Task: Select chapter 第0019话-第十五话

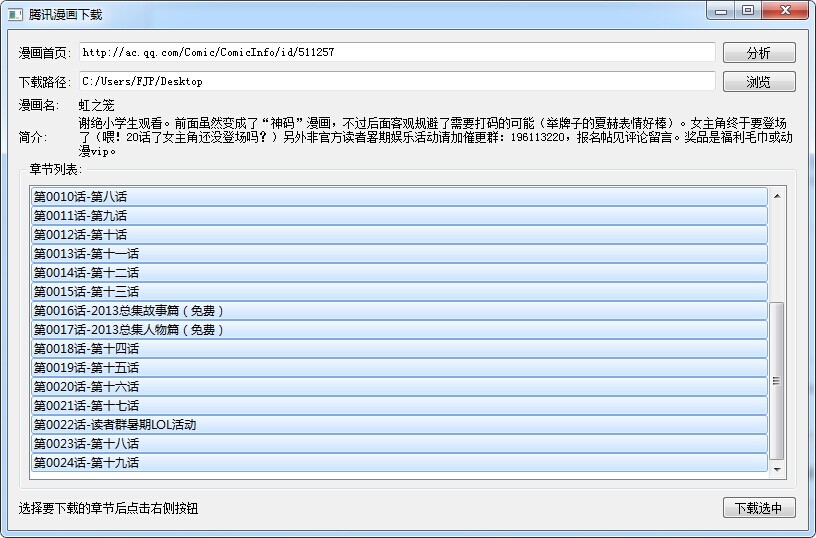Action: pos(399,367)
